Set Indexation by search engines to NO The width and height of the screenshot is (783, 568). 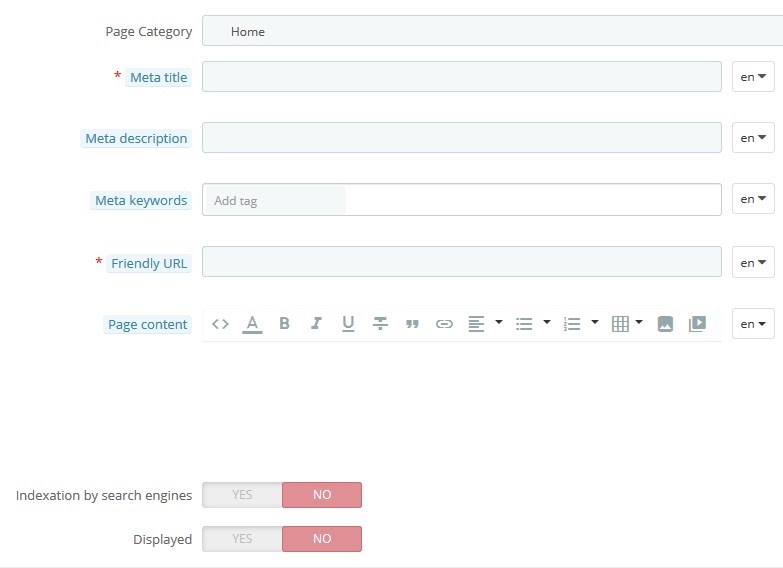point(322,495)
